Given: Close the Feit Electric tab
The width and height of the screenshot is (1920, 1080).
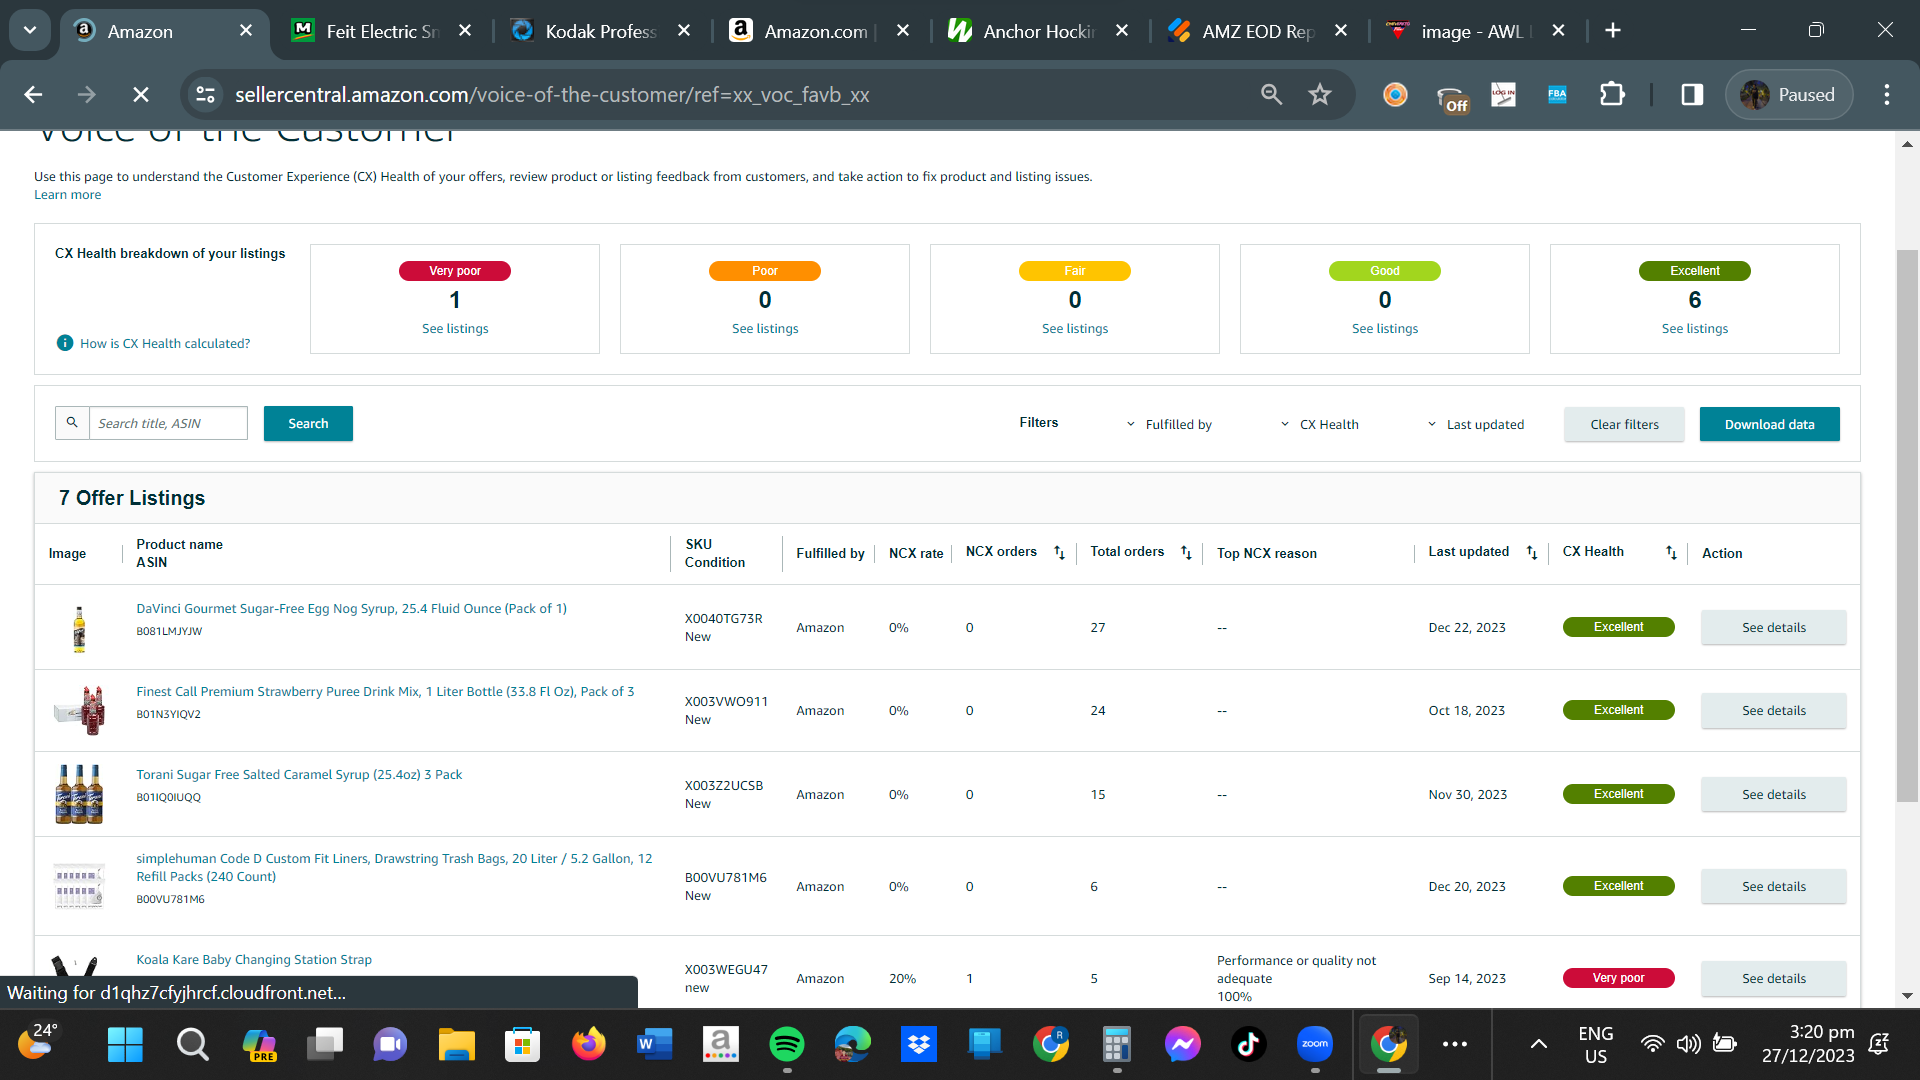Looking at the screenshot, I should (x=465, y=31).
